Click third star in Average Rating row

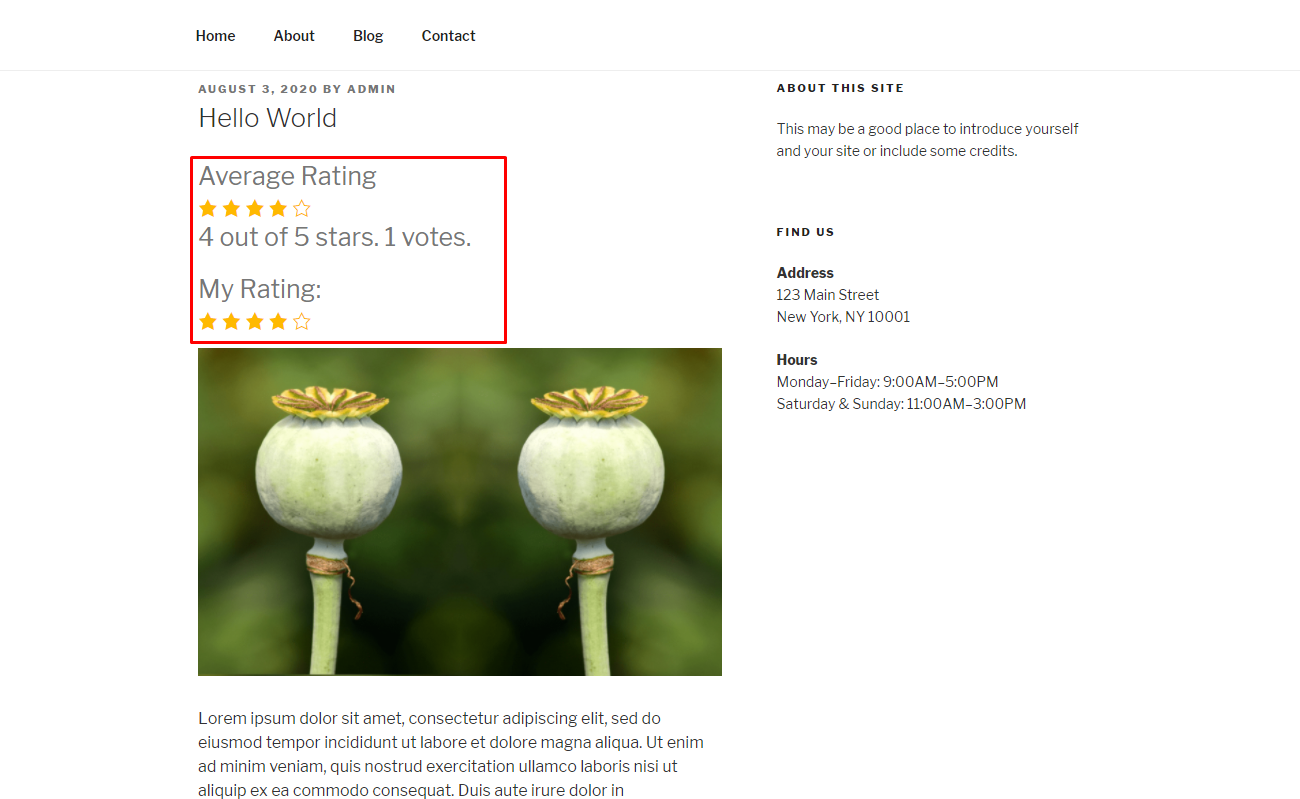255,209
